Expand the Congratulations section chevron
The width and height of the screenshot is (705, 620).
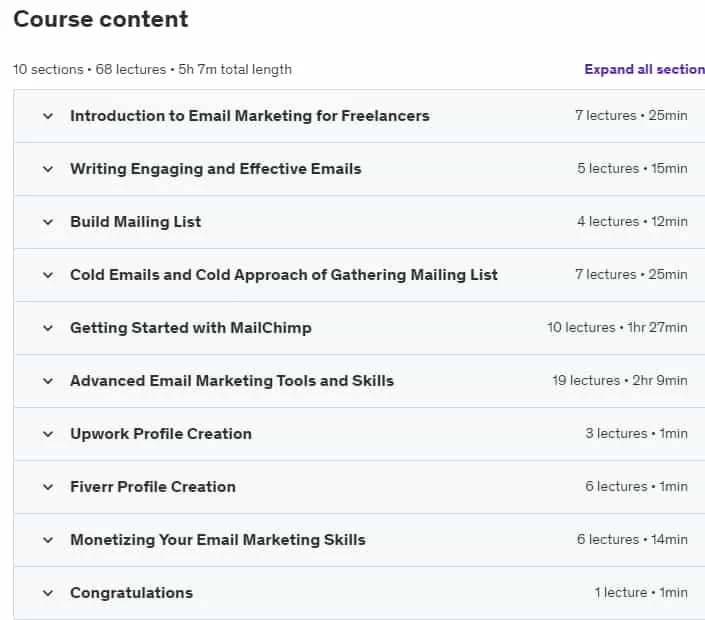click(x=48, y=593)
